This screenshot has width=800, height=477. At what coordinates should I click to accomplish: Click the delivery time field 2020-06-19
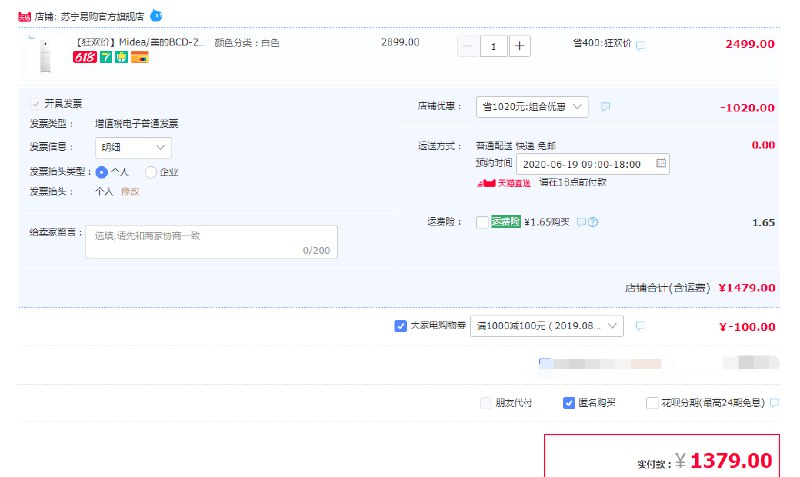pyautogui.click(x=593, y=164)
